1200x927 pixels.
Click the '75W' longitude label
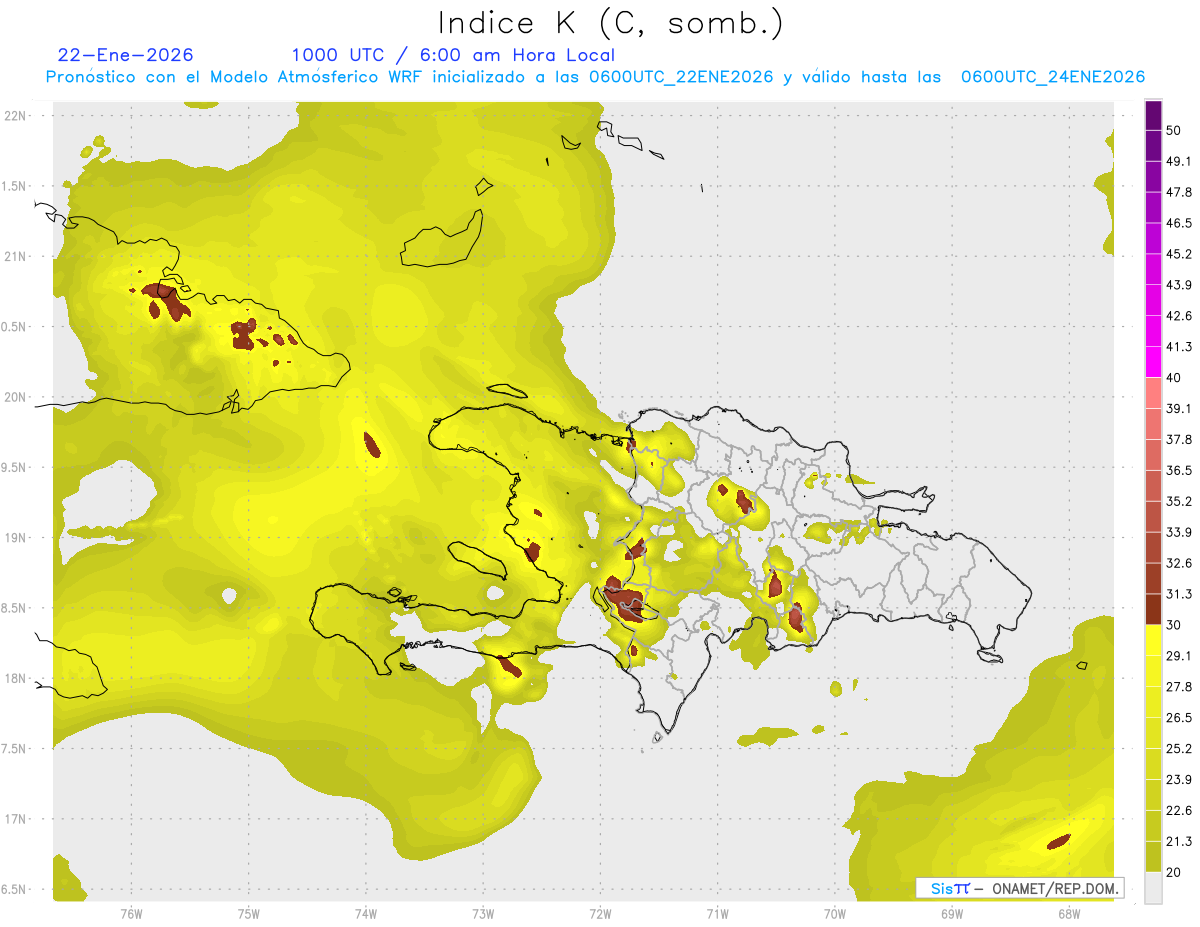[249, 914]
